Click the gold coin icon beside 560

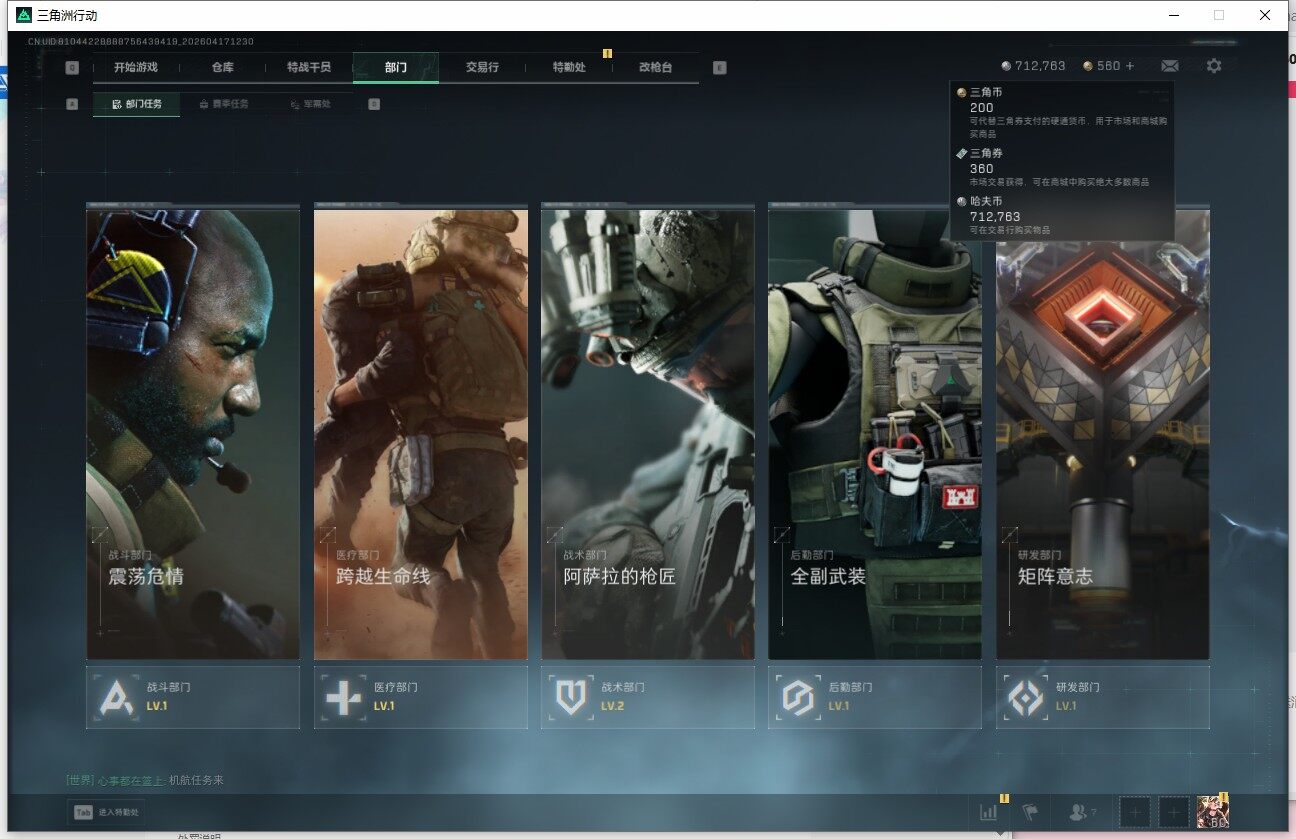coord(1088,66)
